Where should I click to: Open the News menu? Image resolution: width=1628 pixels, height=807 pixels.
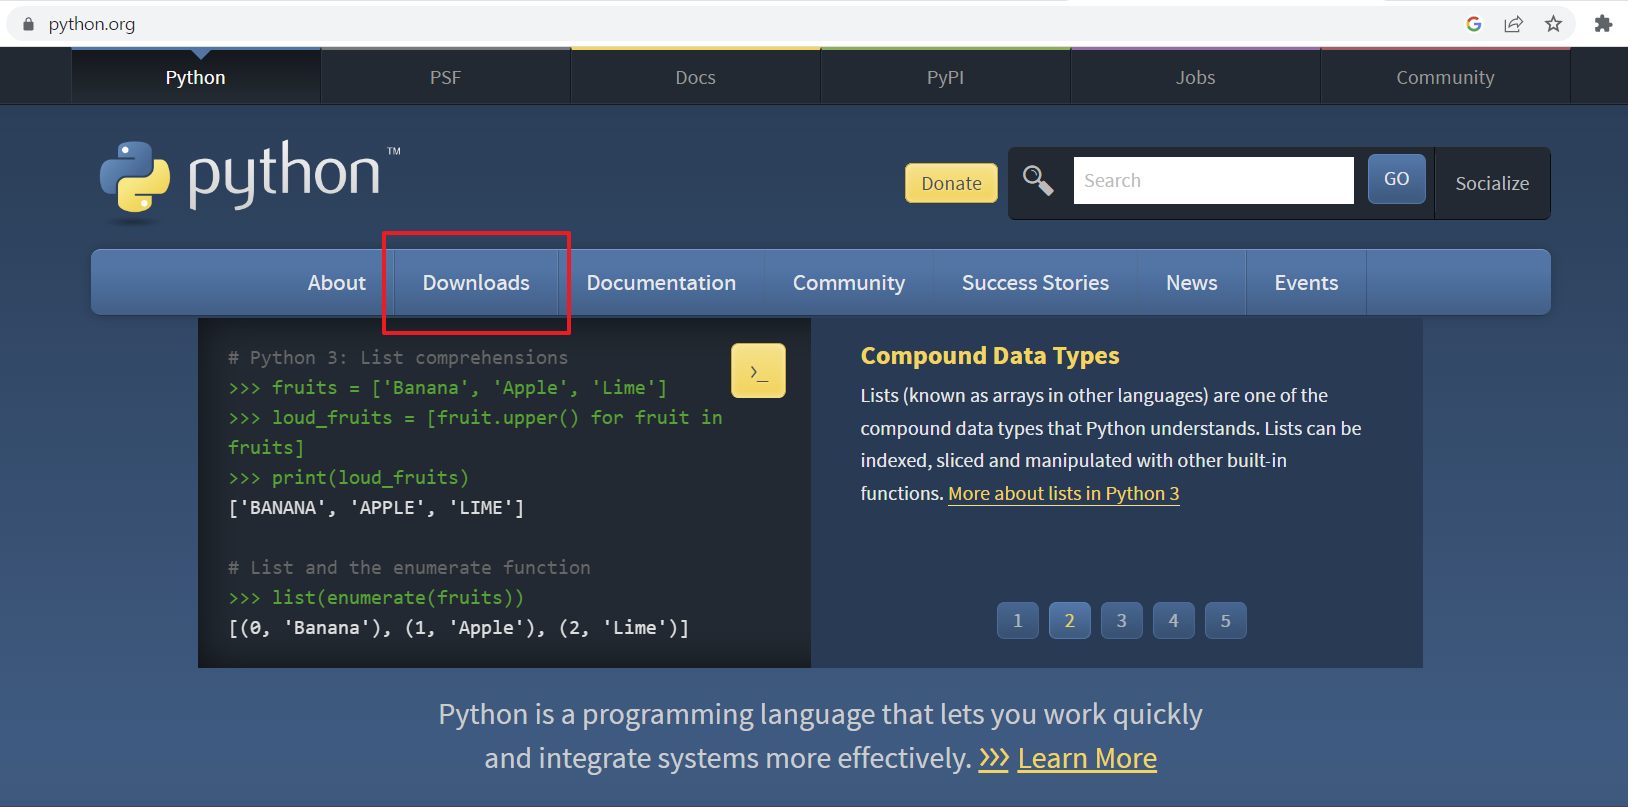[1192, 283]
